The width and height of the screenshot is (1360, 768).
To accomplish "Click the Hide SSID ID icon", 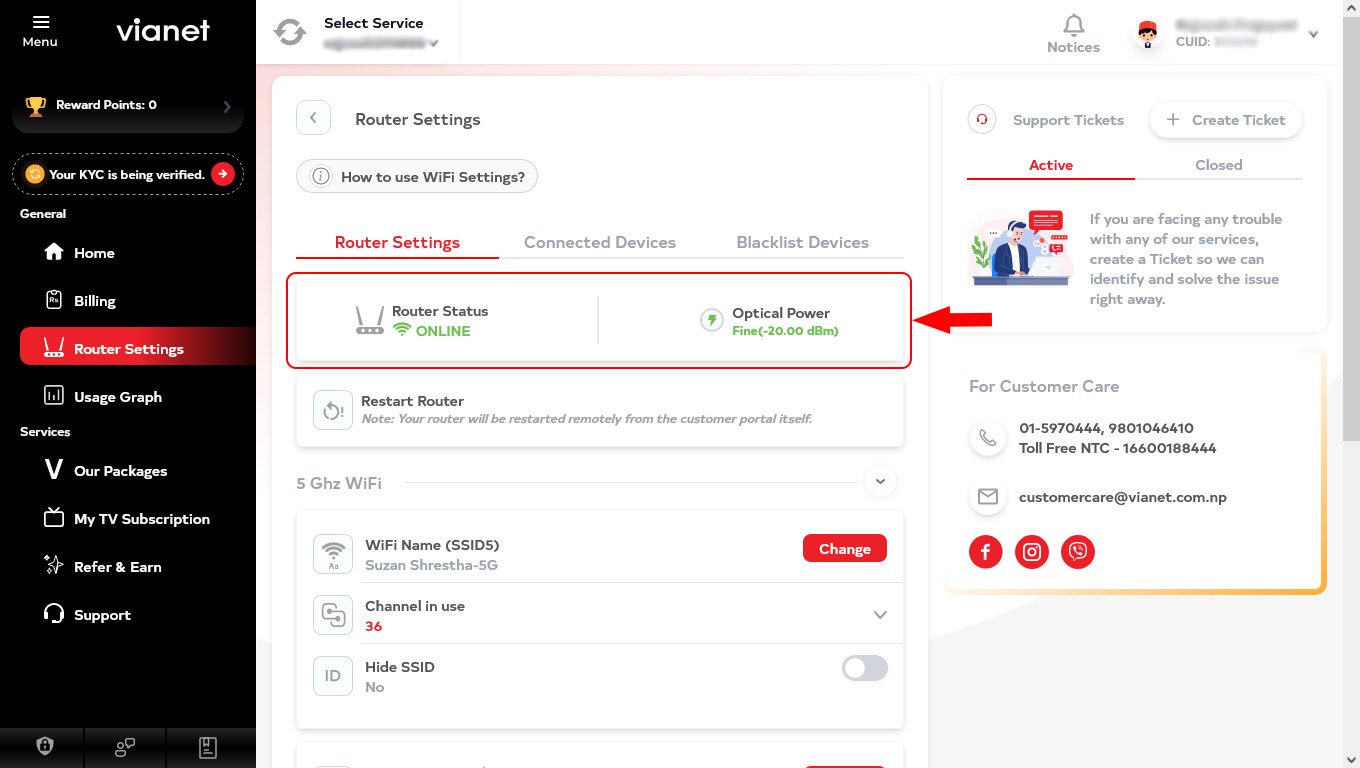I will pos(333,676).
